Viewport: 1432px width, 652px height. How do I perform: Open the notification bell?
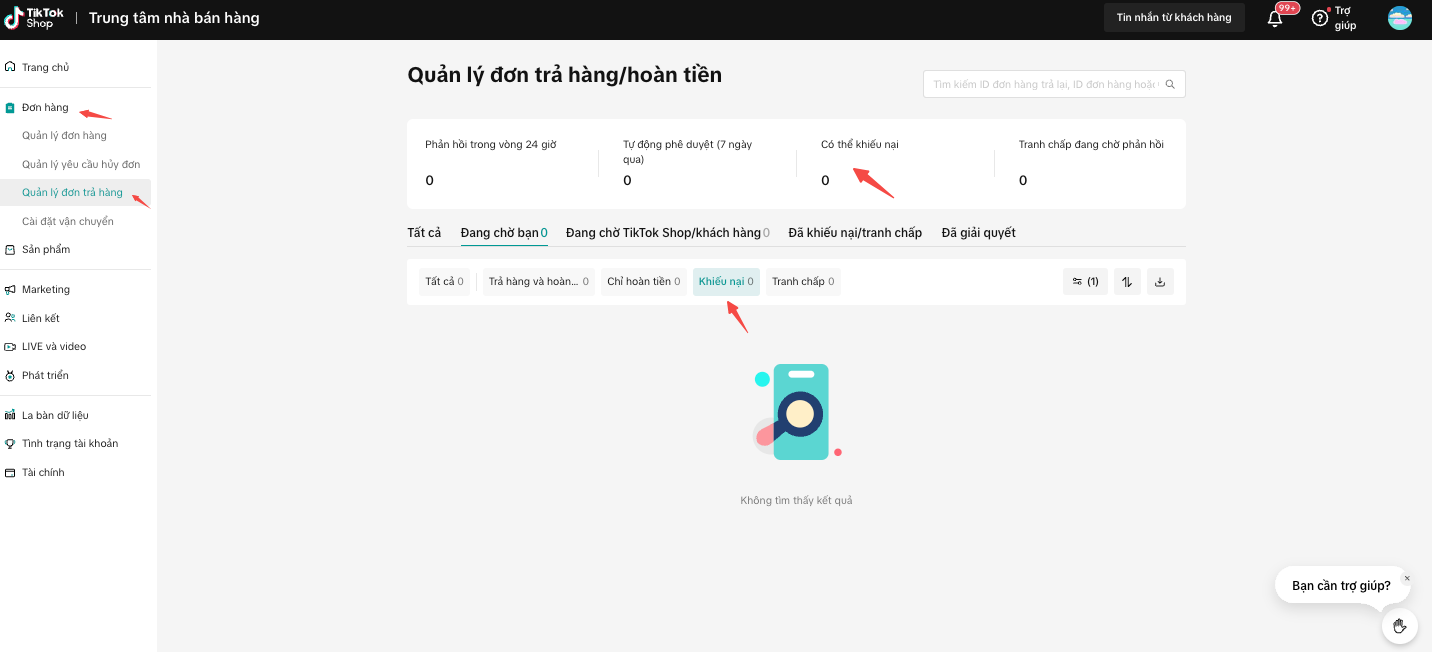pyautogui.click(x=1275, y=18)
